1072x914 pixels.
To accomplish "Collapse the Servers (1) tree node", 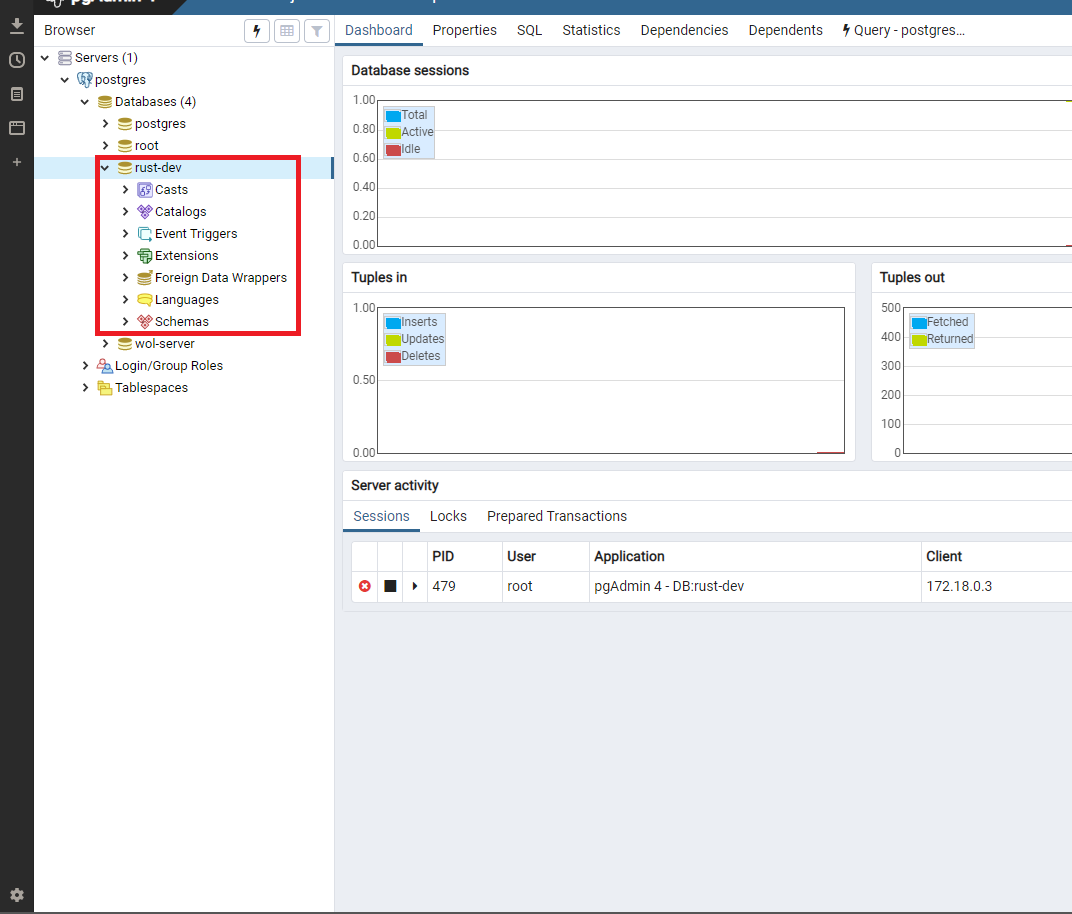I will [45, 58].
